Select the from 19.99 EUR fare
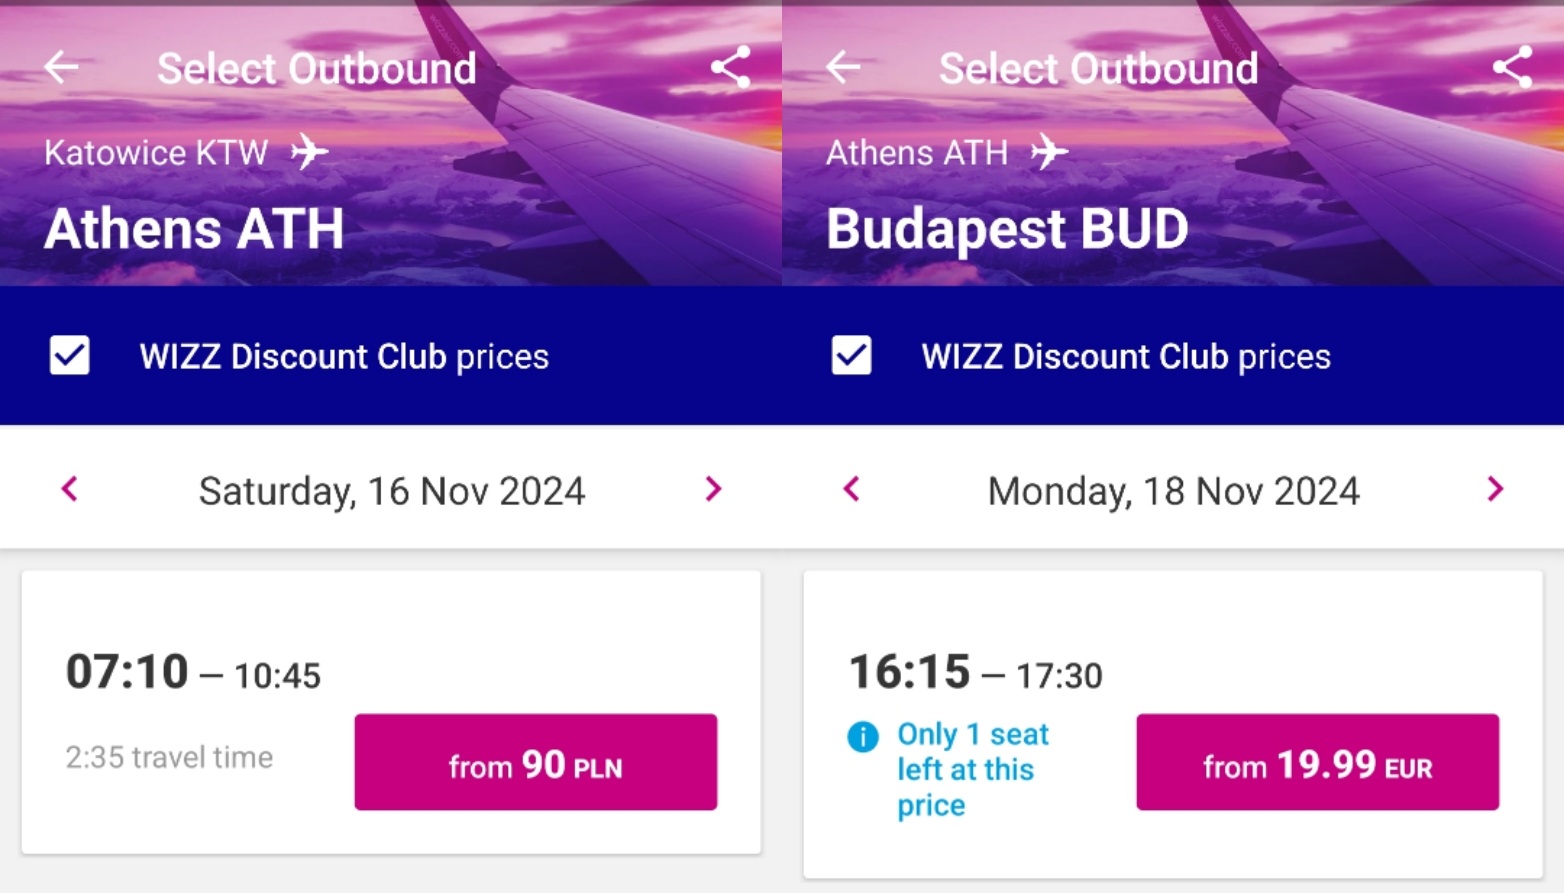Image resolution: width=1564 pixels, height=893 pixels. coord(1318,762)
